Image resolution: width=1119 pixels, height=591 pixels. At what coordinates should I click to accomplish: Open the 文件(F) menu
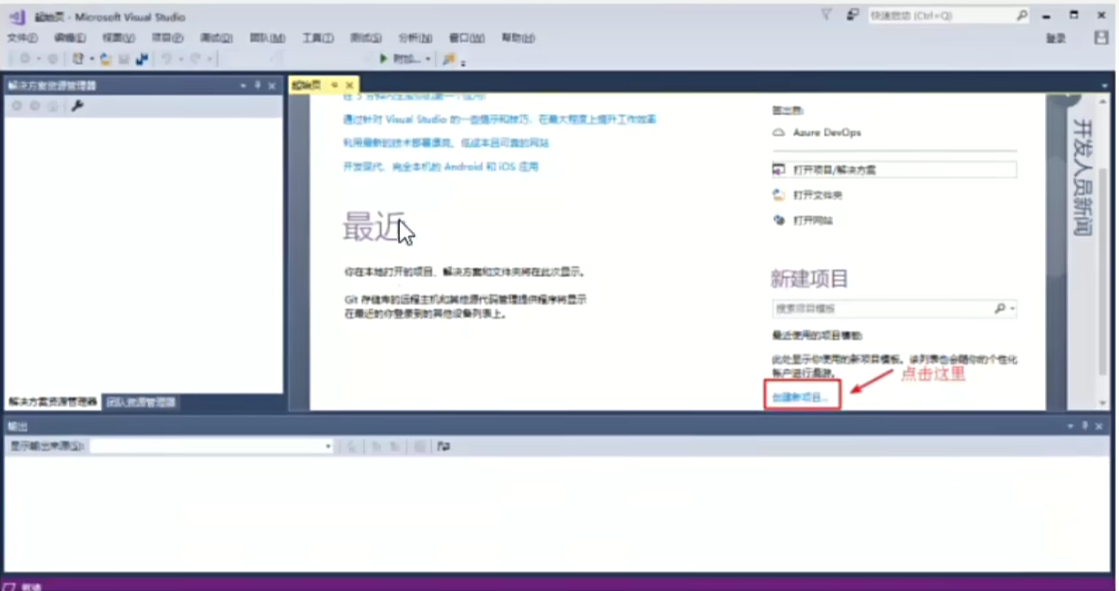tap(22, 38)
